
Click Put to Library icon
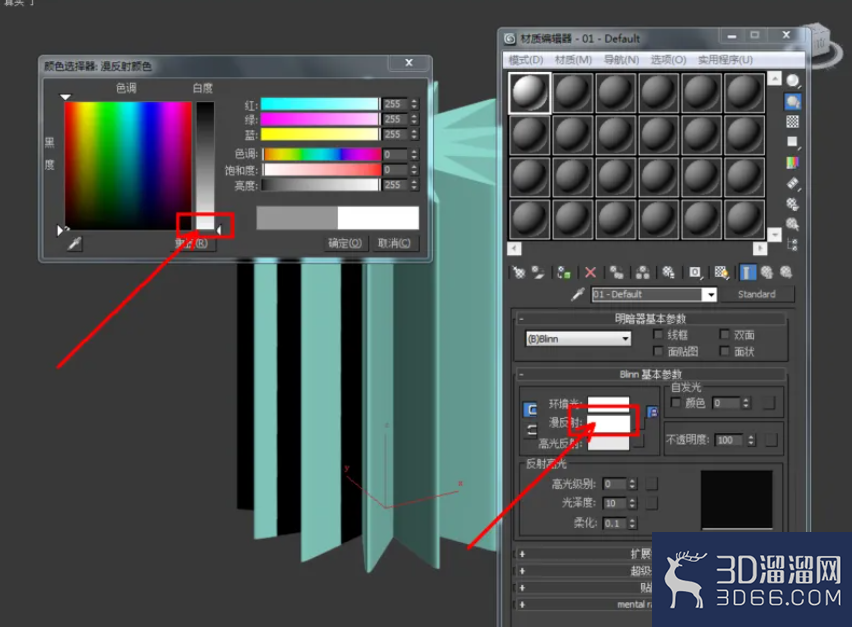point(668,272)
